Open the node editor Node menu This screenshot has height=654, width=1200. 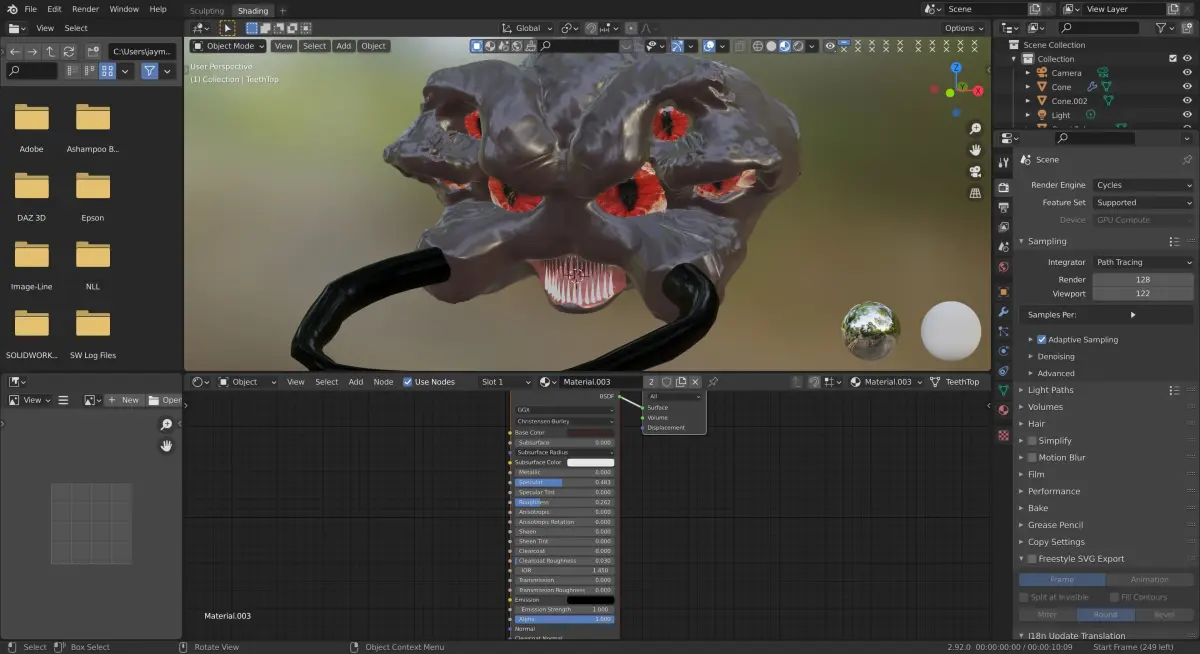coord(383,382)
